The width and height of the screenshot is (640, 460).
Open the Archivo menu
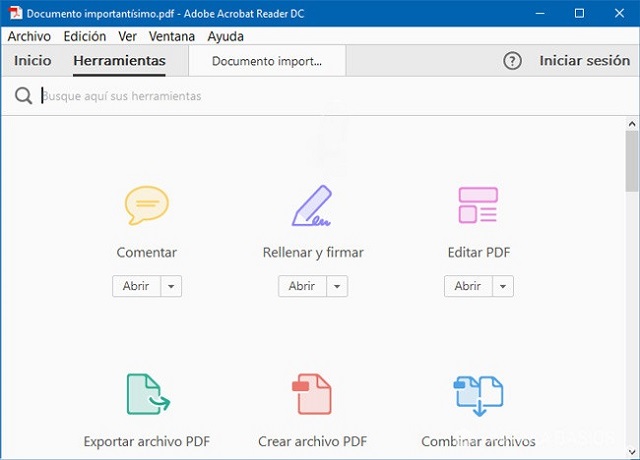pos(29,36)
